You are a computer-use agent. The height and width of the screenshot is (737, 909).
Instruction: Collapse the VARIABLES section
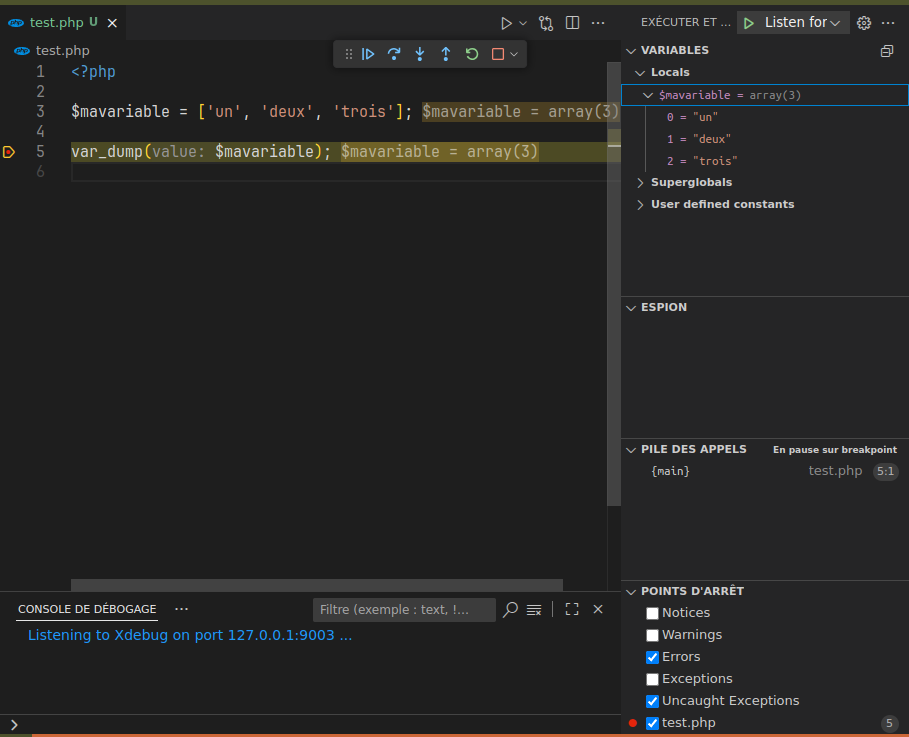[631, 51]
